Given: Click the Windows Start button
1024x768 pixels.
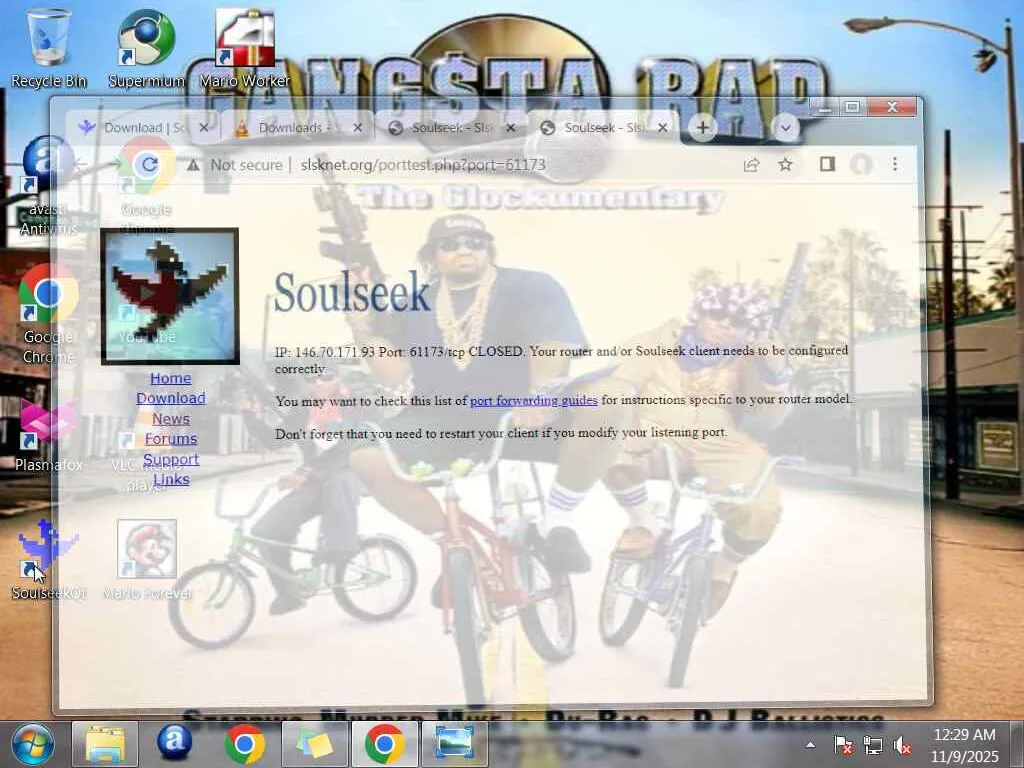Looking at the screenshot, I should point(31,744).
